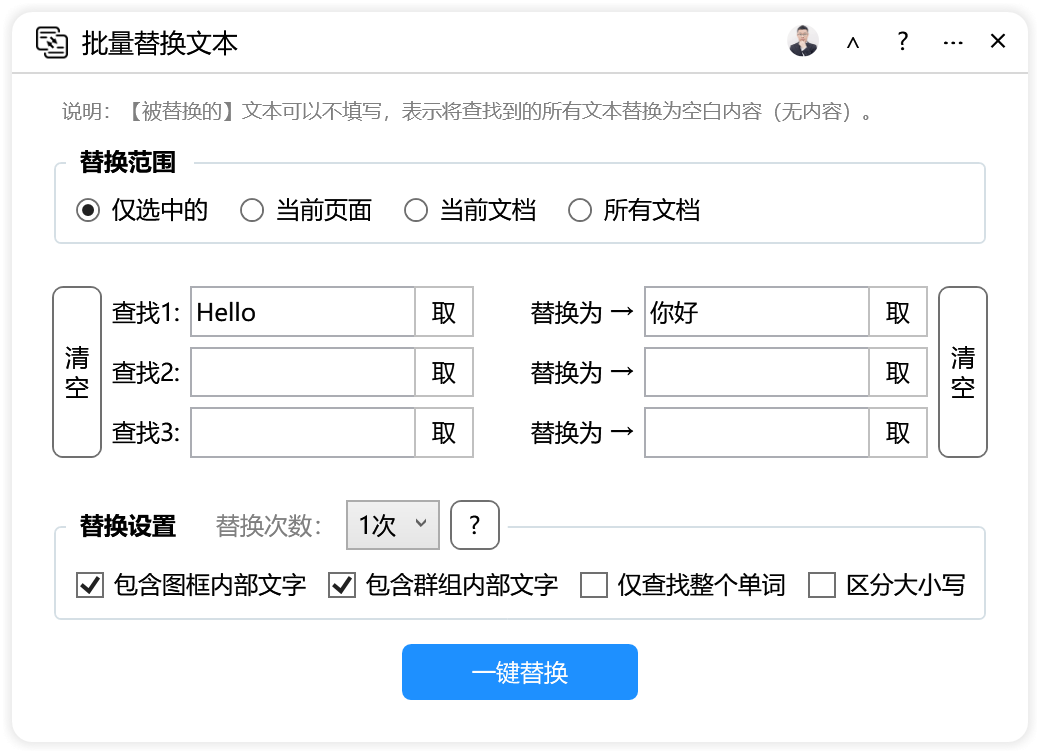
Task: Enable 仅查找整个单词 checkbox
Action: tap(594, 586)
